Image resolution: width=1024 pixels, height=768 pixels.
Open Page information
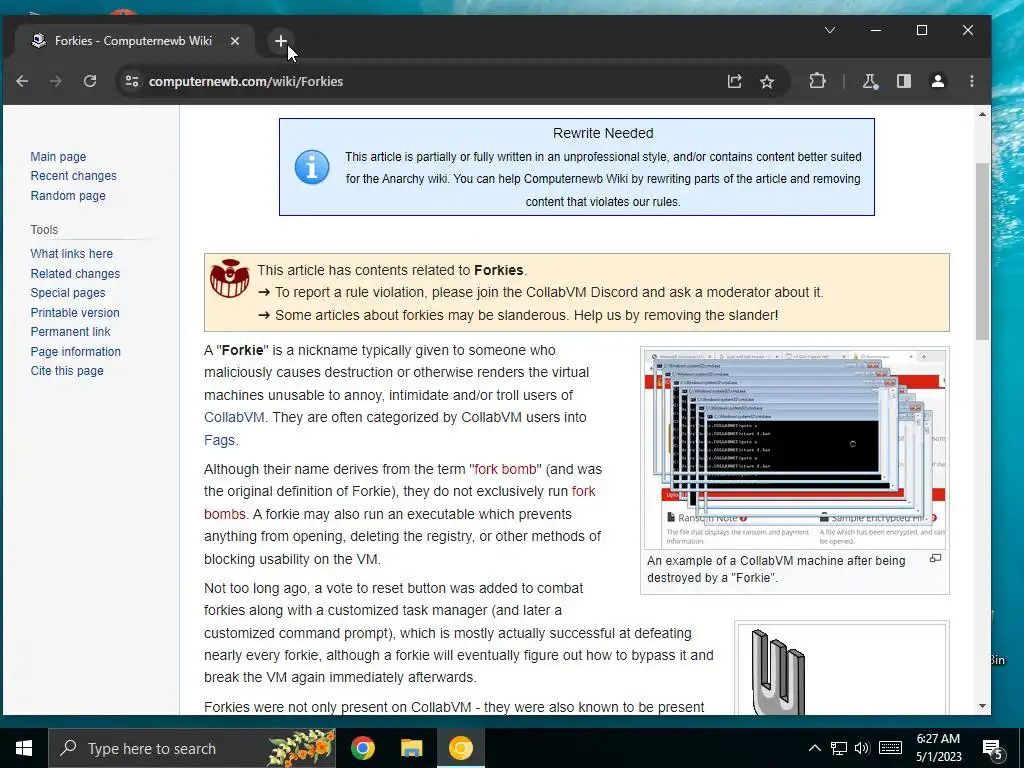(x=75, y=351)
